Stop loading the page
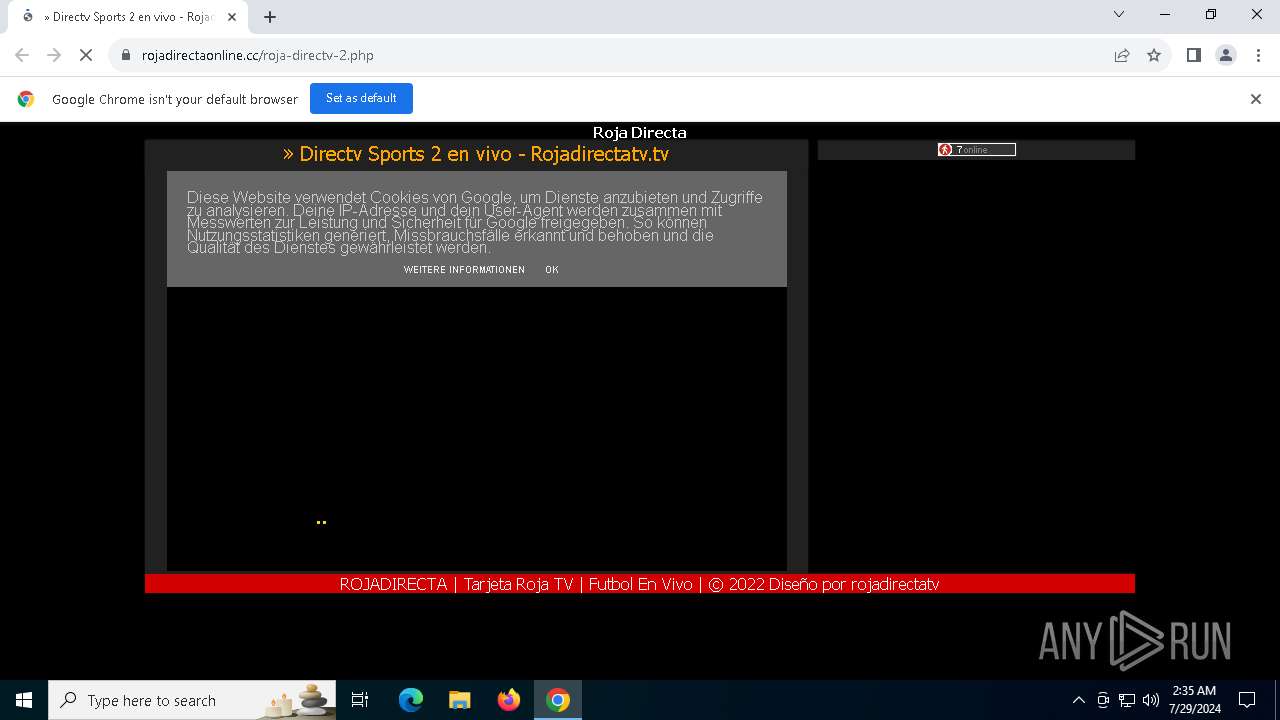 (86, 55)
